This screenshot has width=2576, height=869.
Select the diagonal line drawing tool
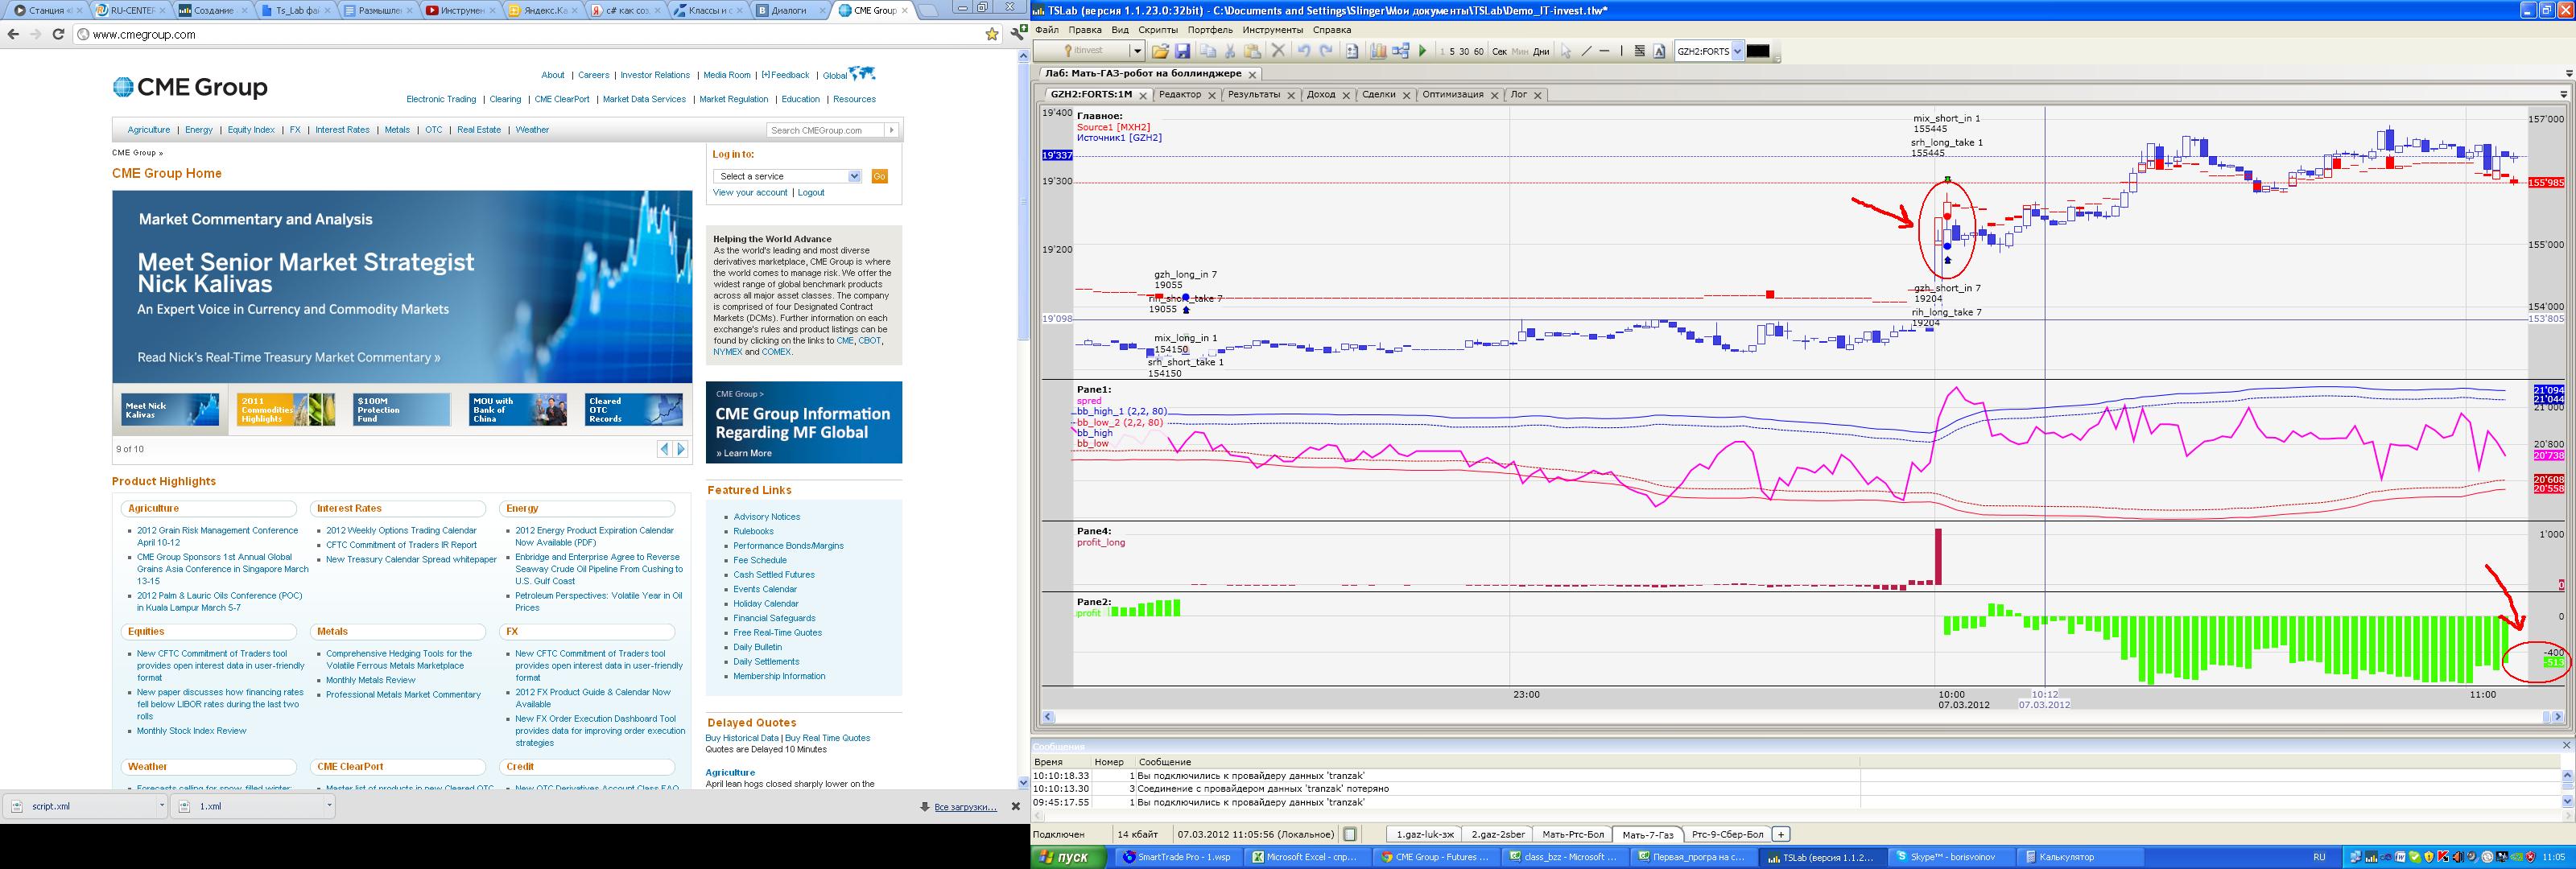1586,51
